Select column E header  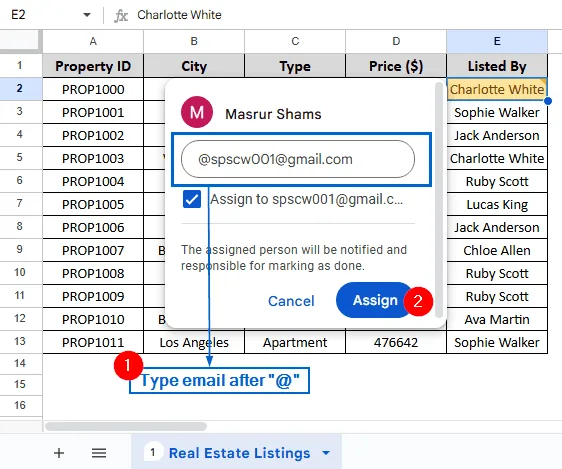tap(497, 41)
